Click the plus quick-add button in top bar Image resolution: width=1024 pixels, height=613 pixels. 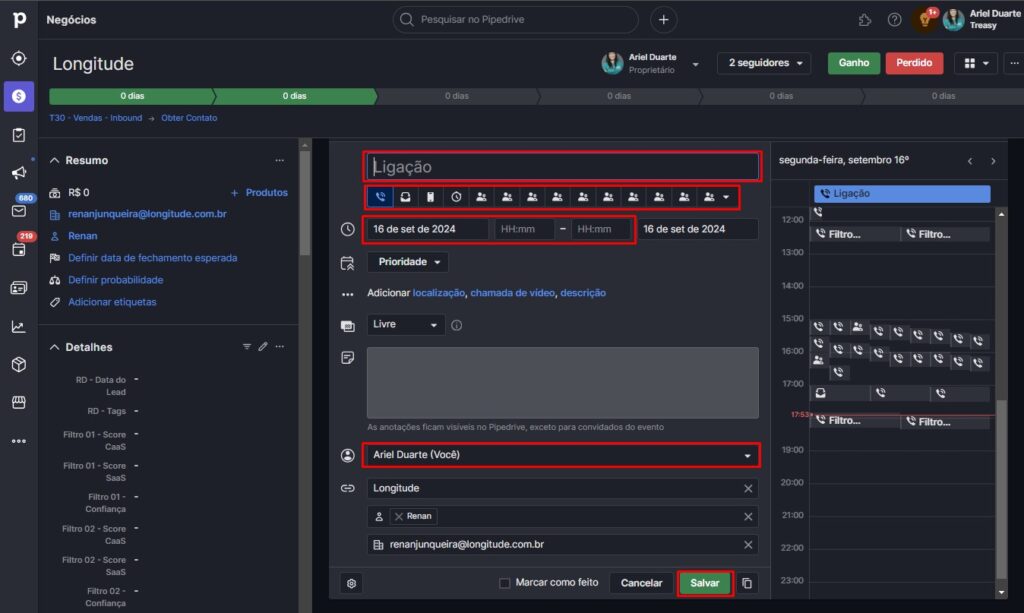coord(663,20)
